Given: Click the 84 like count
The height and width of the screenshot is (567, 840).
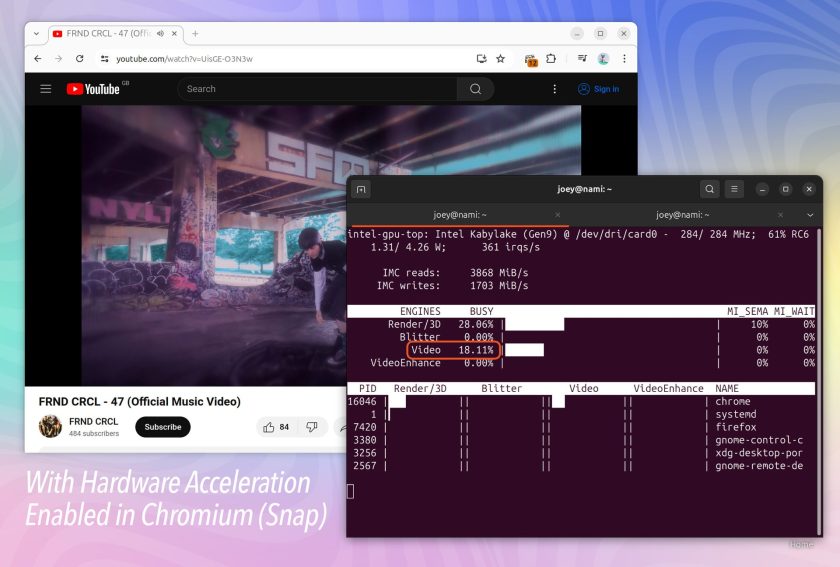Looking at the screenshot, I should [x=284, y=427].
